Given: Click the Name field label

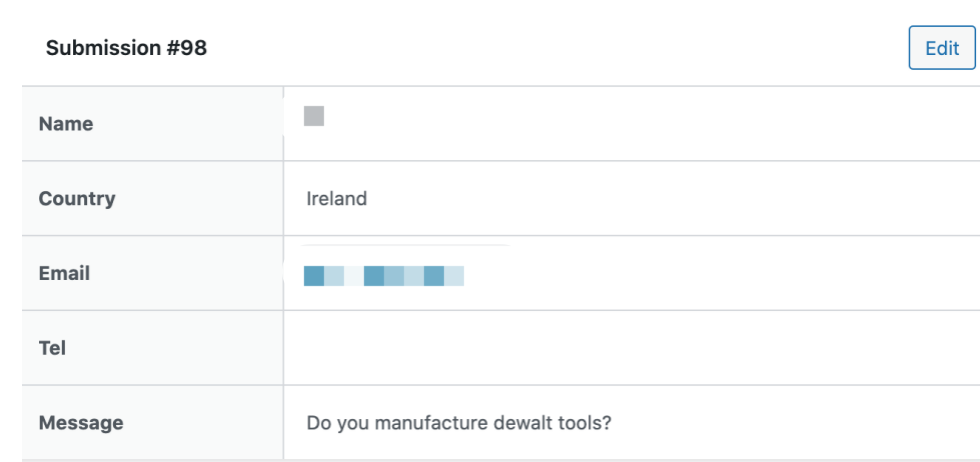Looking at the screenshot, I should [x=66, y=124].
